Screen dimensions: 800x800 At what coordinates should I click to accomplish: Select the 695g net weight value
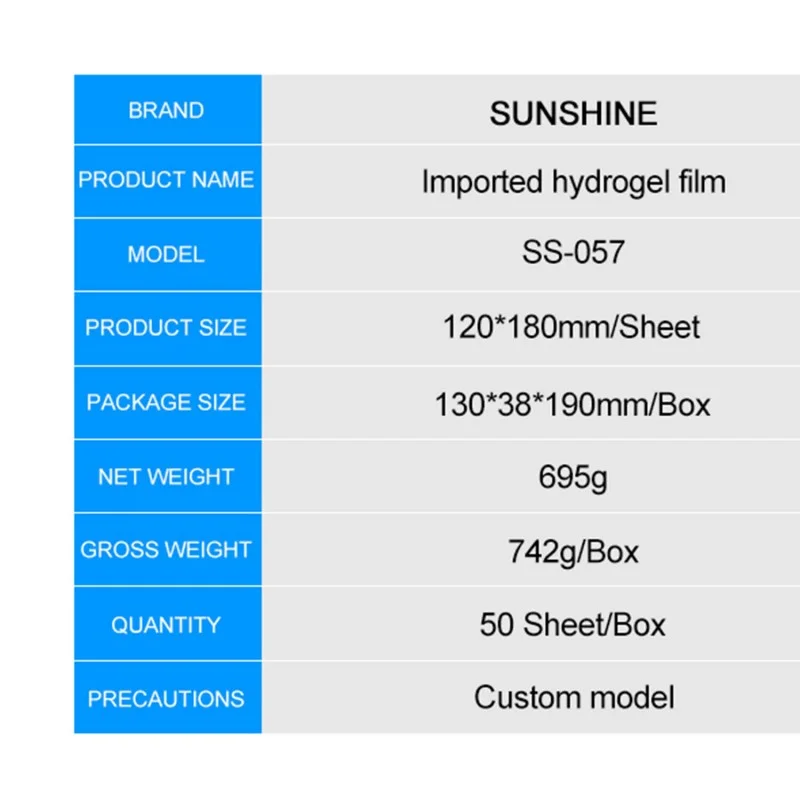pos(573,479)
